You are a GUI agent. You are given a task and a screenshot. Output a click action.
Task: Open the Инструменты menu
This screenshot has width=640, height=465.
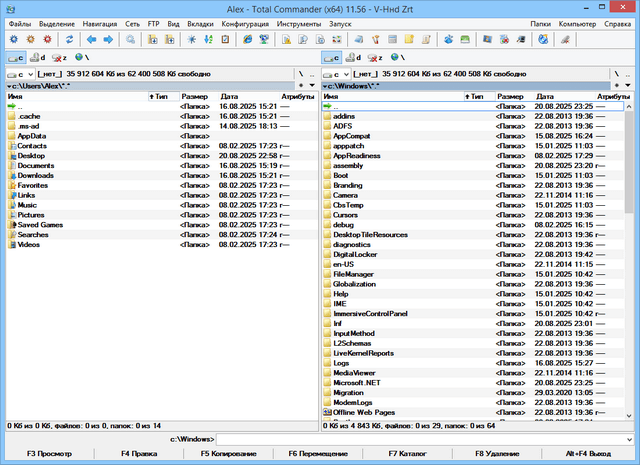click(301, 22)
